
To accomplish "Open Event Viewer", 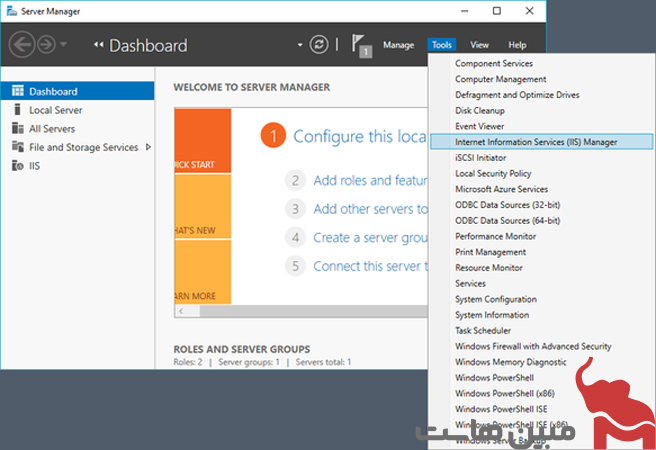I will 479,126.
